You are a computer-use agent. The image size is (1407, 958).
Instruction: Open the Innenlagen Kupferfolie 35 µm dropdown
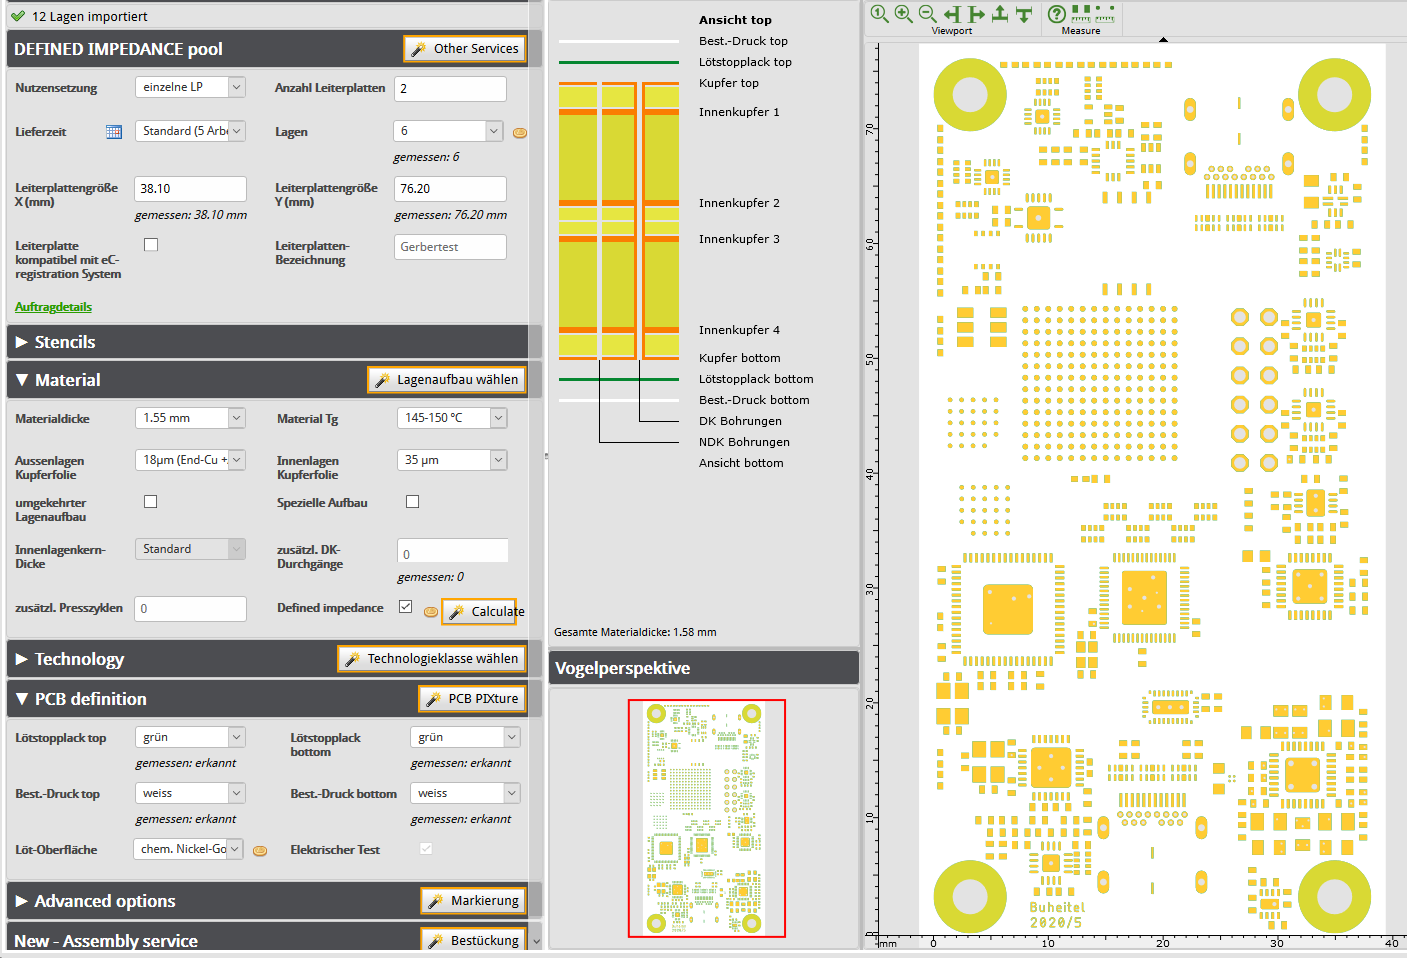pyautogui.click(x=452, y=460)
